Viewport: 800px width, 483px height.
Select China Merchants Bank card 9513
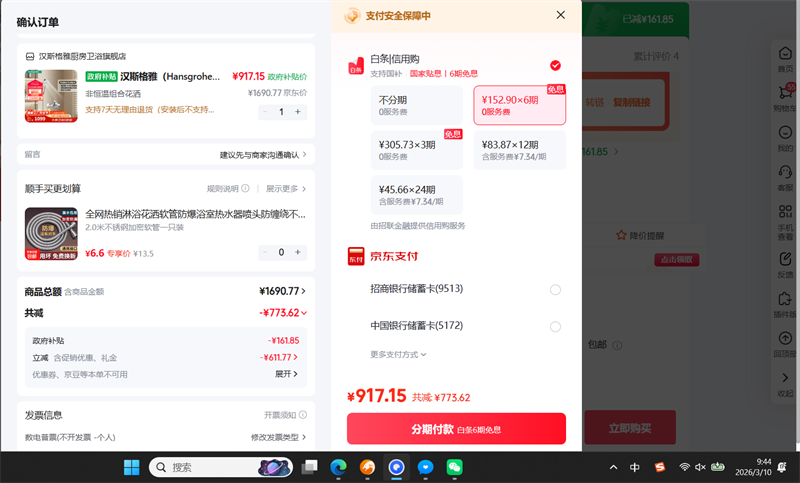[x=555, y=290]
